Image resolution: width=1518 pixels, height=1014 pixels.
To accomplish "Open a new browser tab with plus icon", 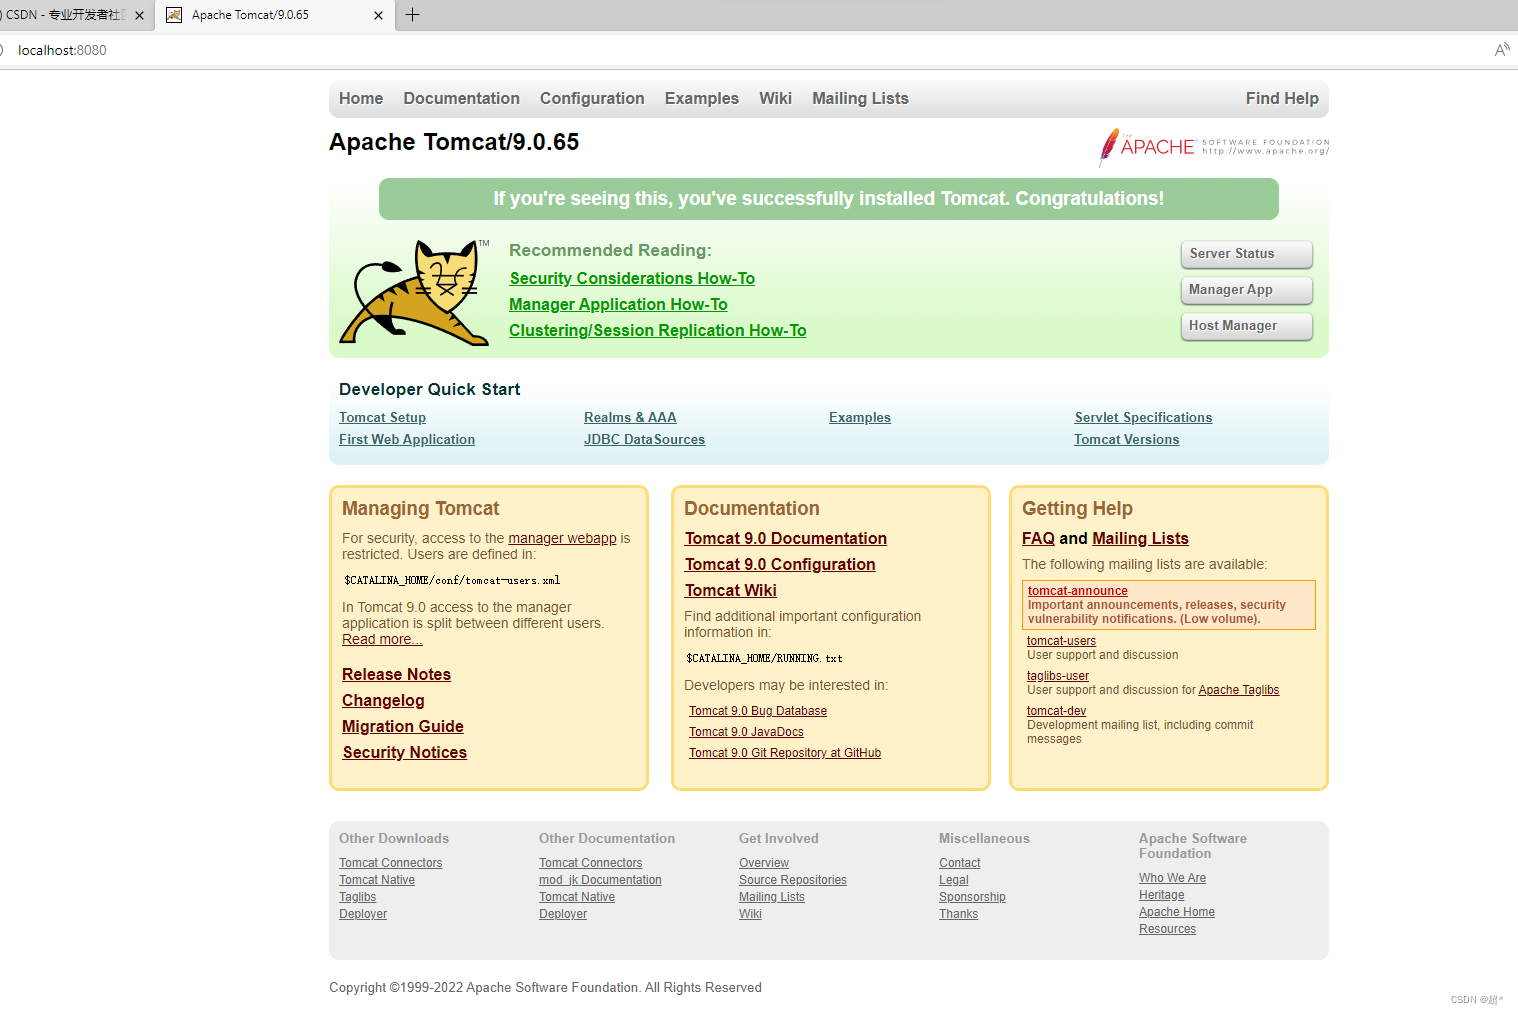I will tap(412, 15).
